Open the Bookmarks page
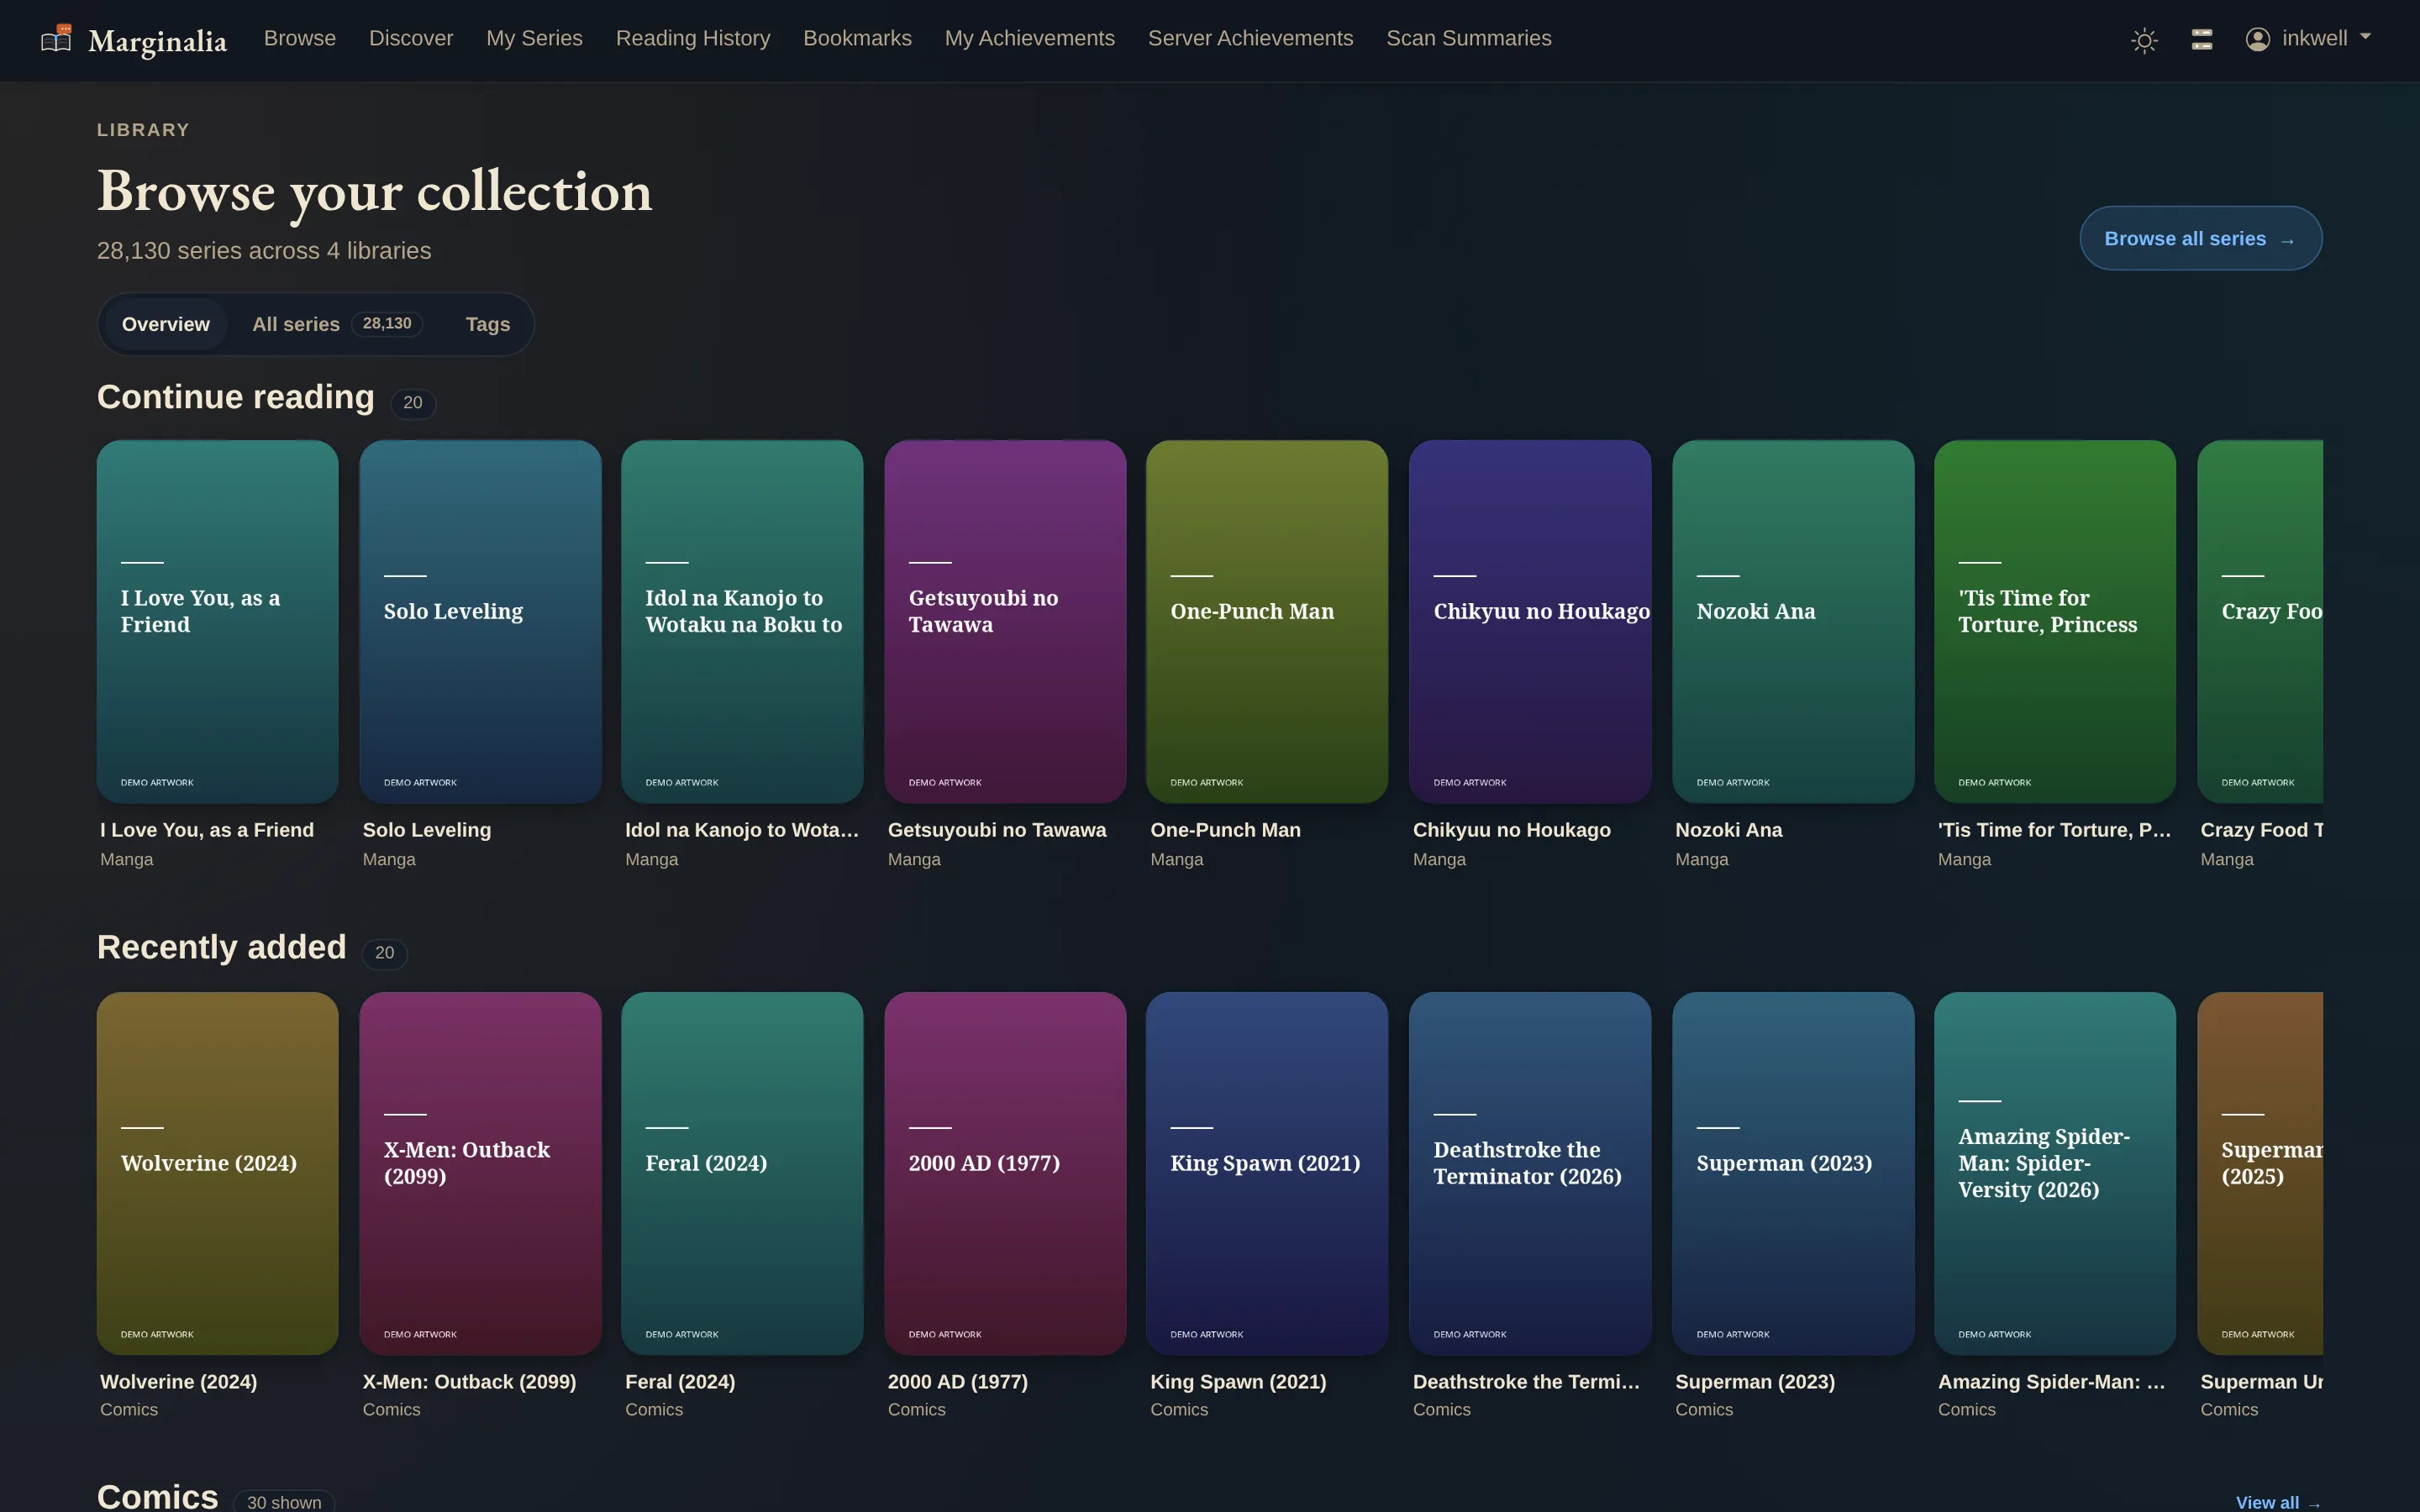 [857, 38]
